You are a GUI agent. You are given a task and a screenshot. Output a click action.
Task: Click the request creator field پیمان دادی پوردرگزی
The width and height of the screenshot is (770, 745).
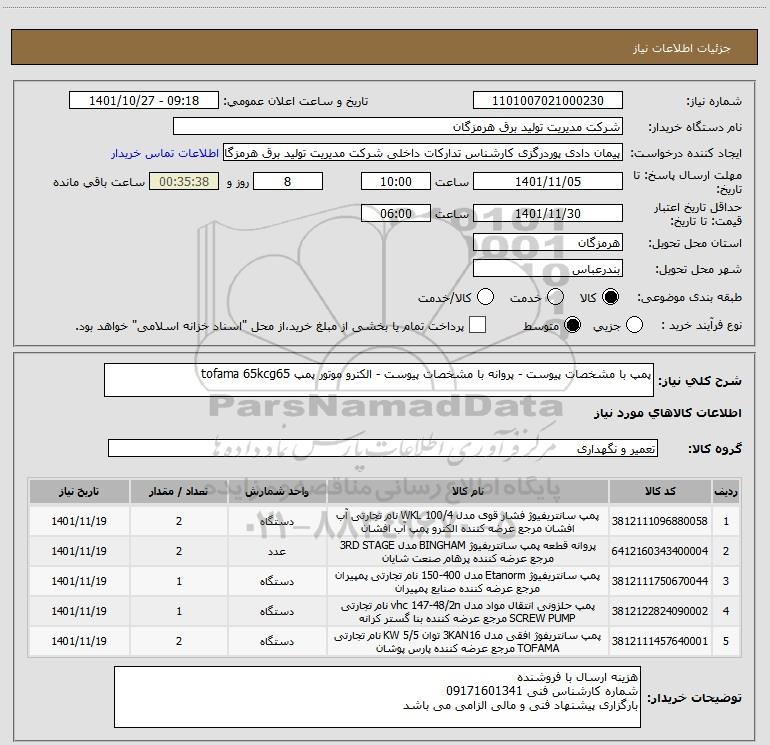[423, 153]
